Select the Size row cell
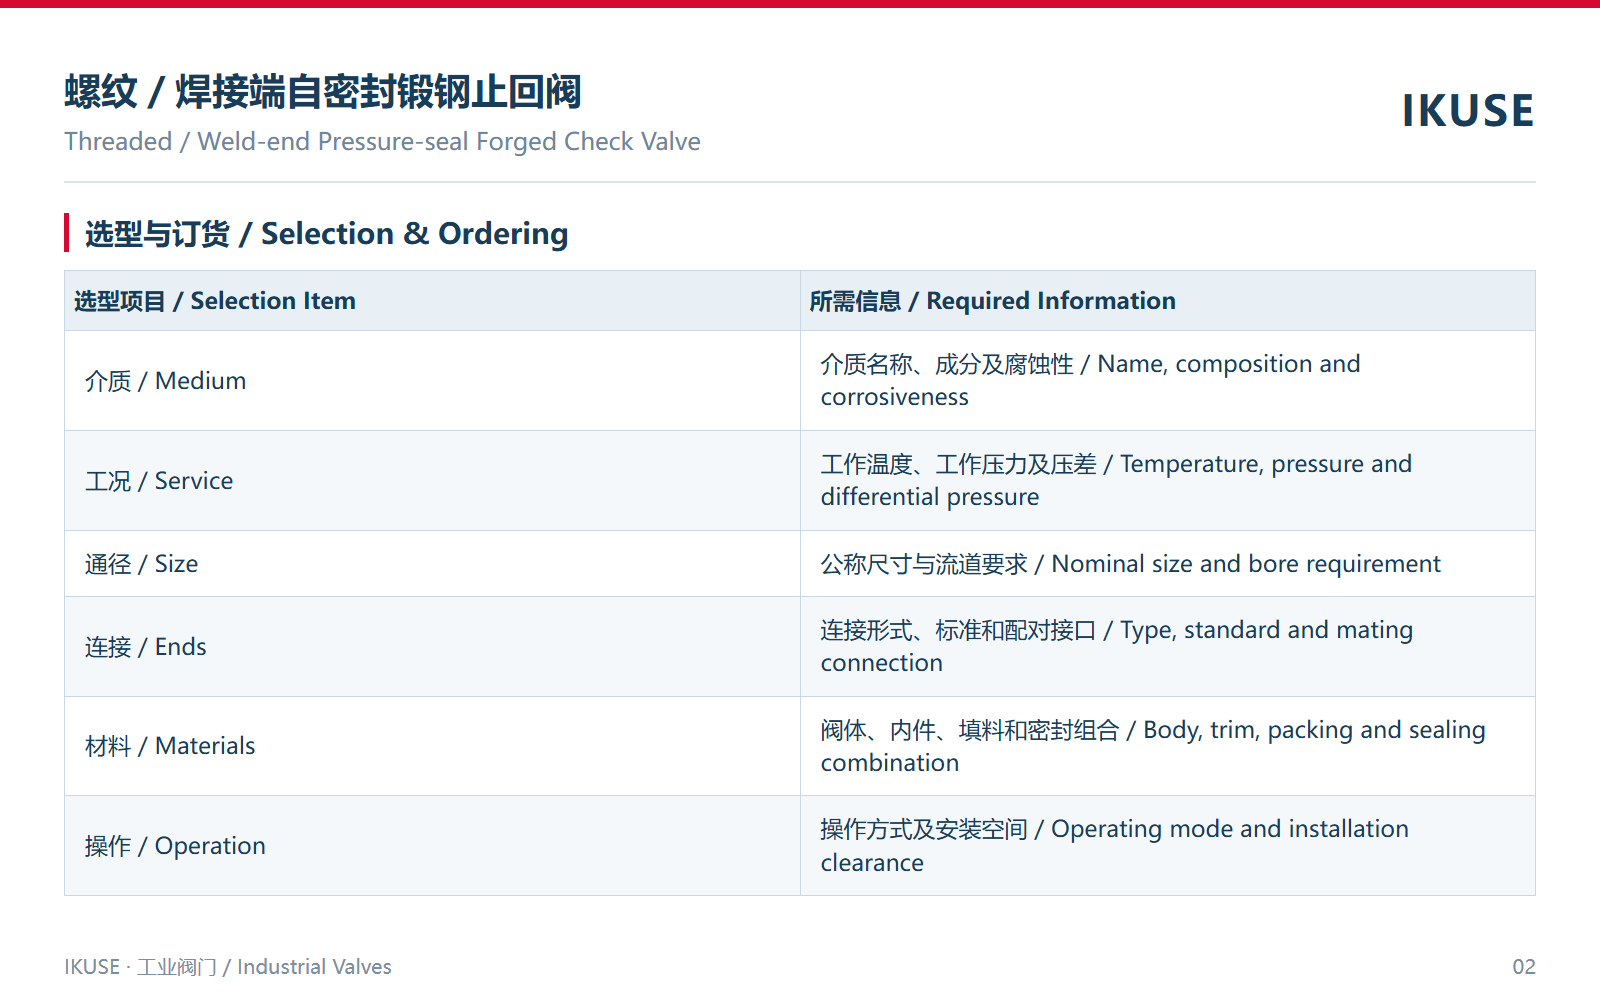 pos(432,564)
